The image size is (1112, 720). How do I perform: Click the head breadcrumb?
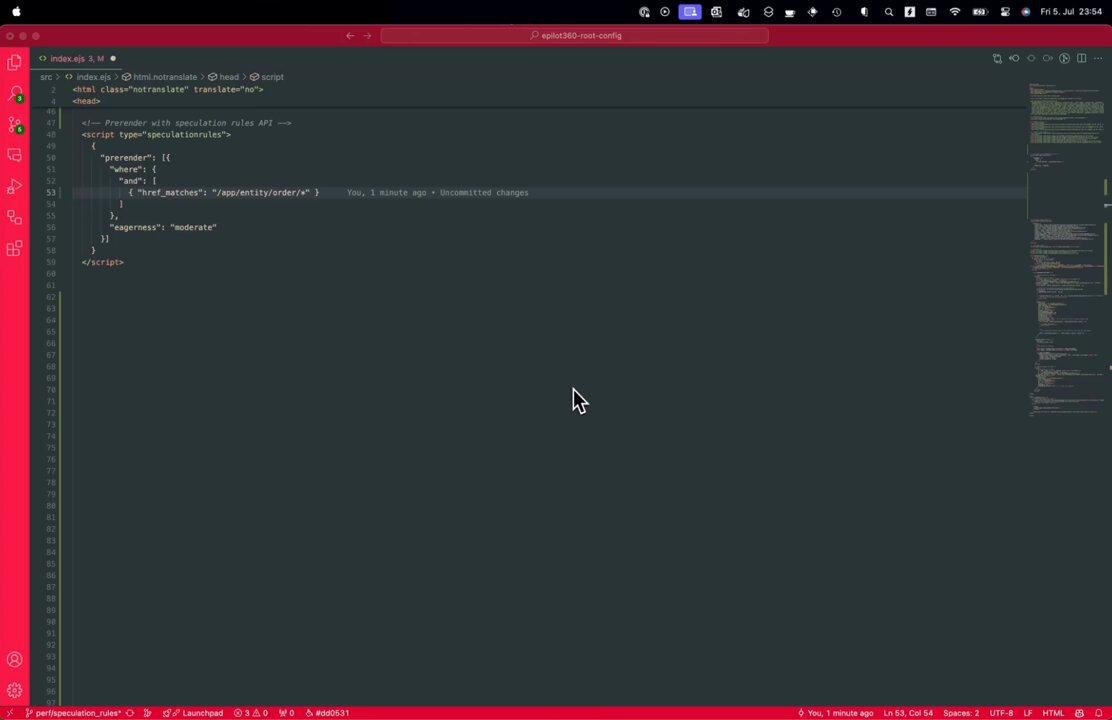click(x=229, y=77)
